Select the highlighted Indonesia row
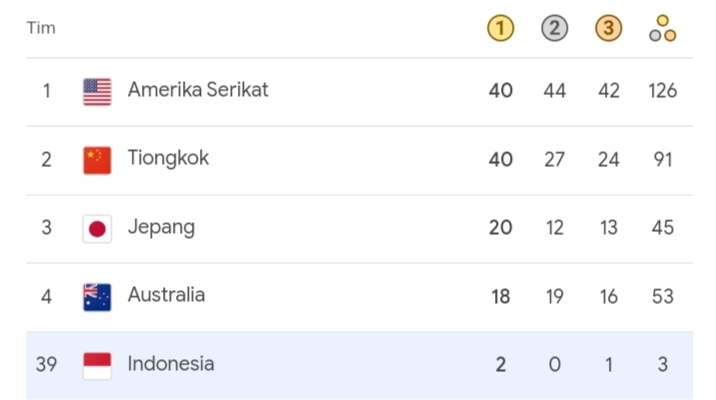 (x=360, y=365)
